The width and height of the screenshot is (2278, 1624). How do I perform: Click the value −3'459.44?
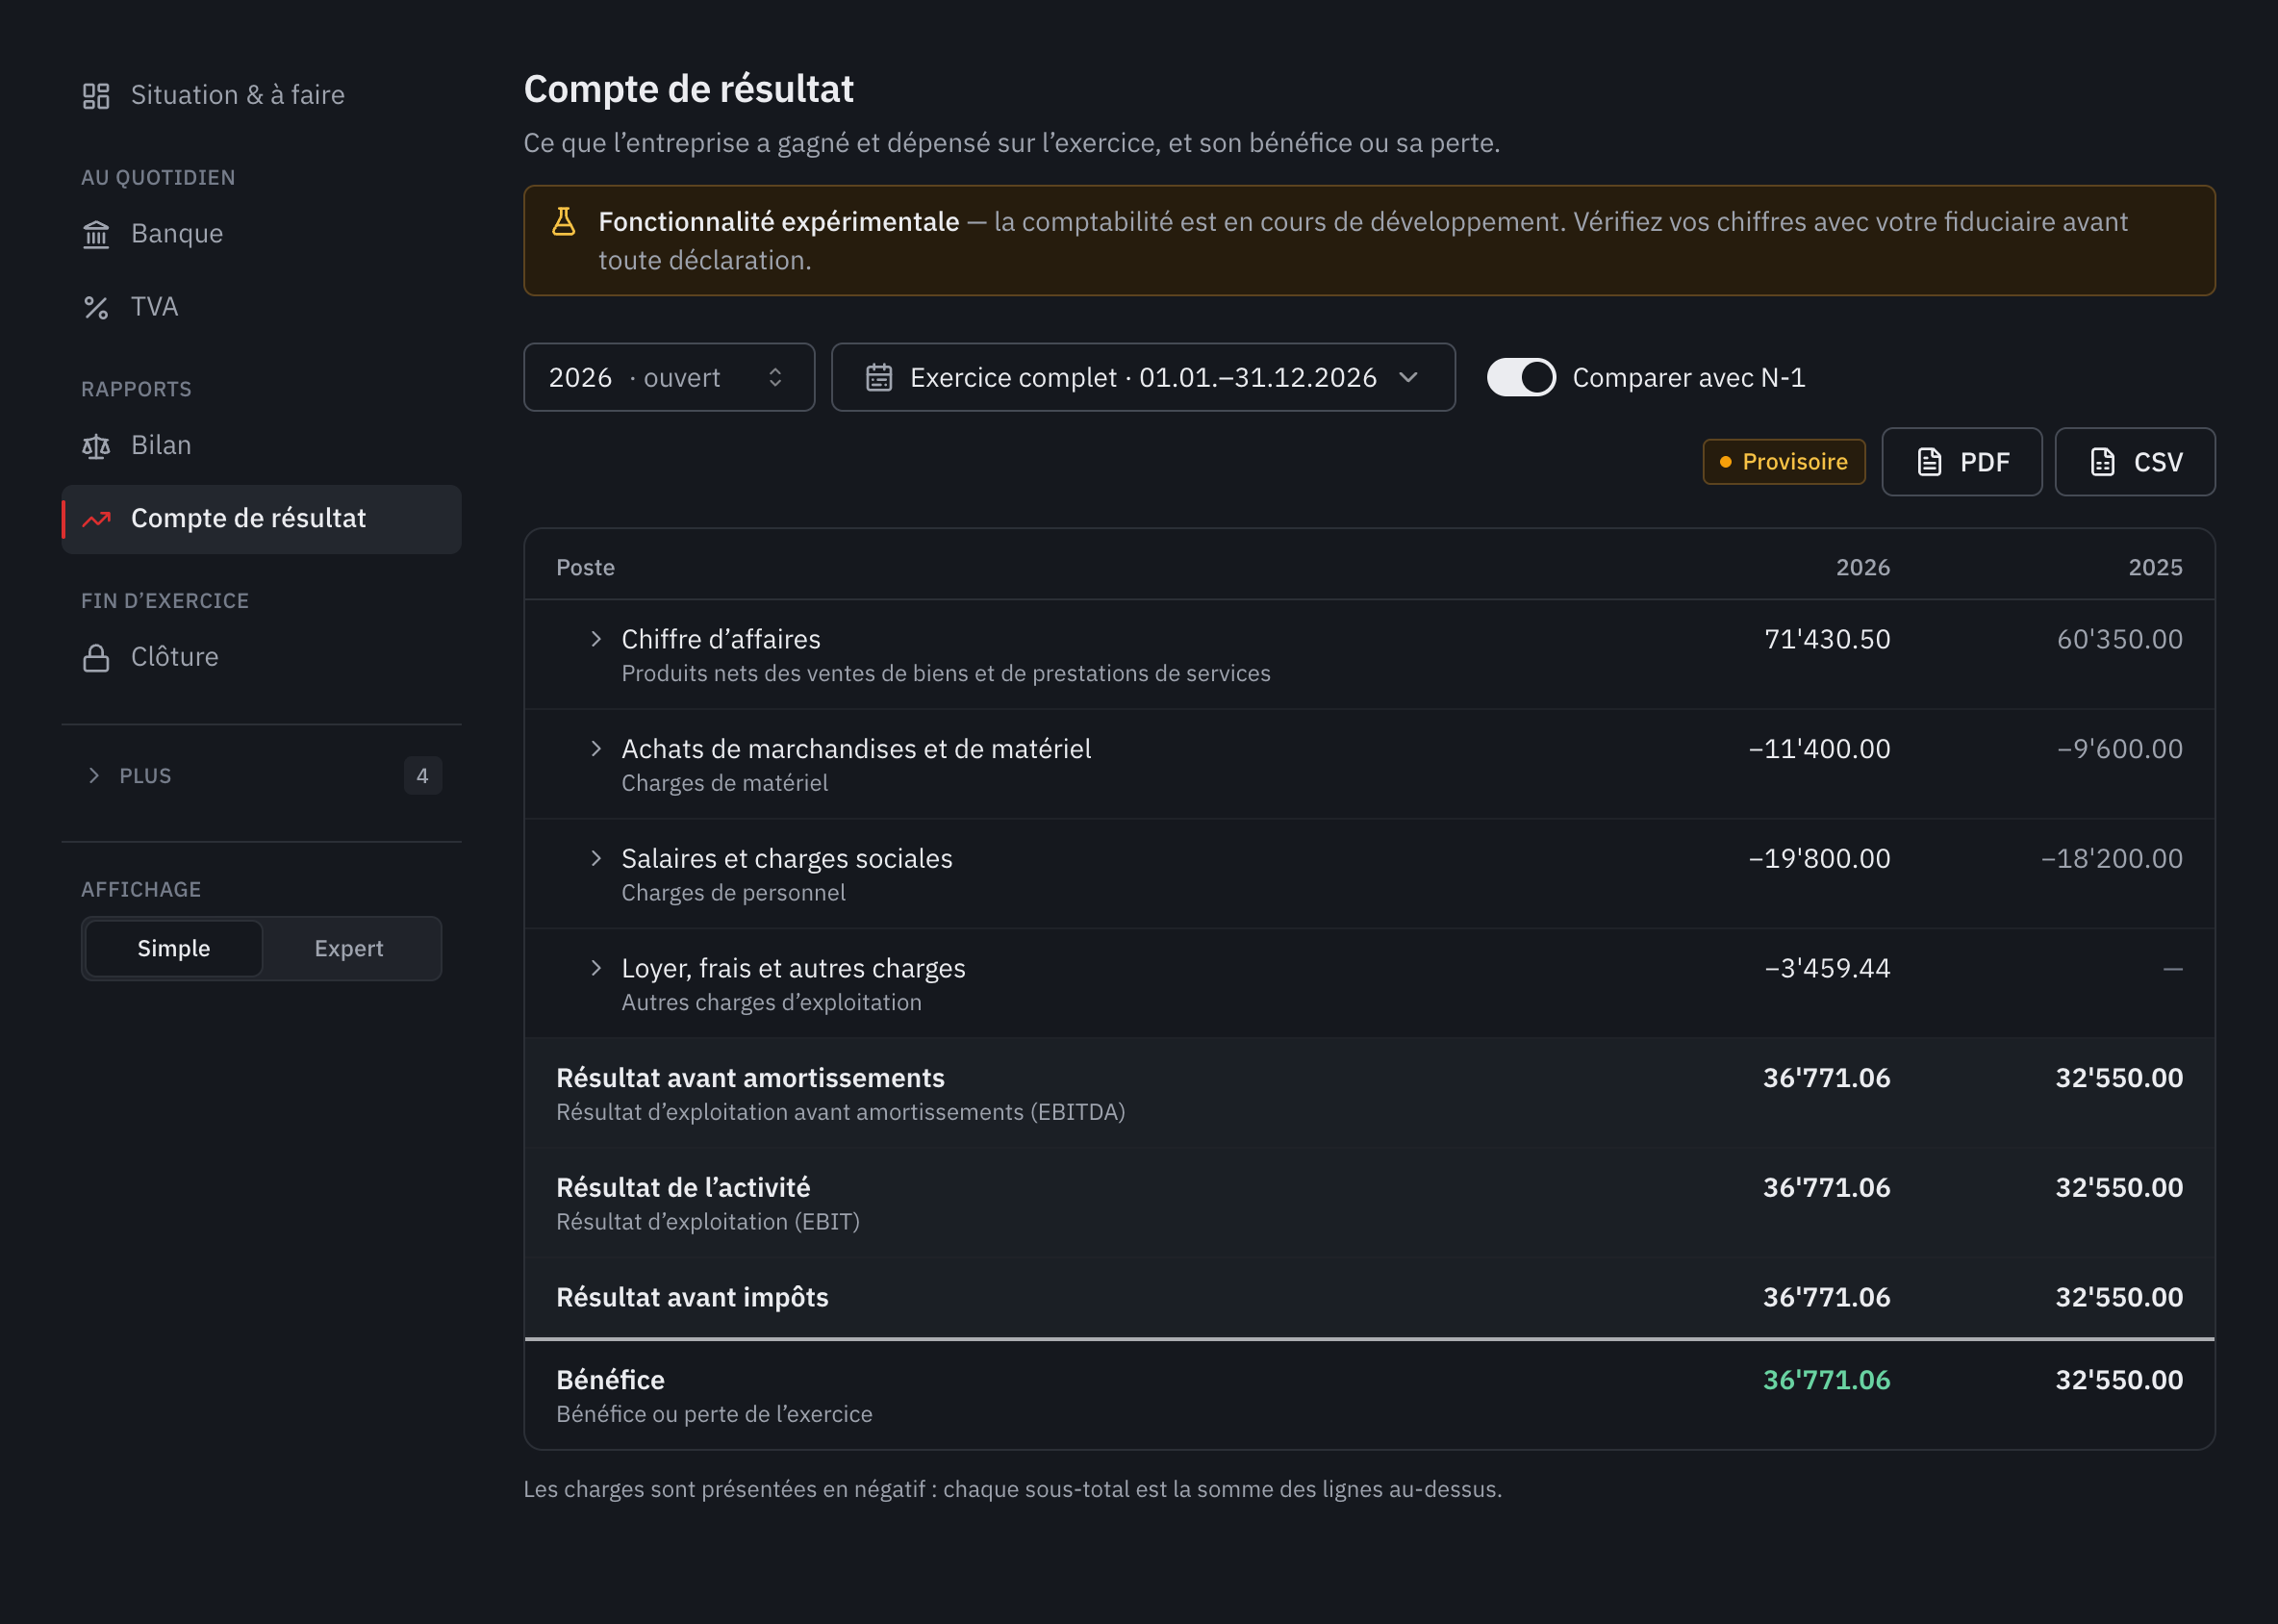tap(1827, 969)
